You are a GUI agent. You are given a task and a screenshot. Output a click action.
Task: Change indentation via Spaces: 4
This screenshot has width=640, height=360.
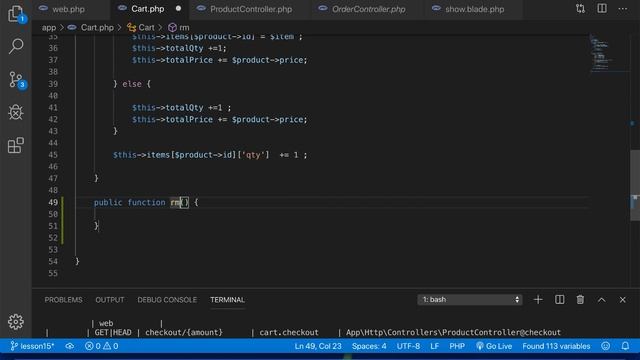369,346
